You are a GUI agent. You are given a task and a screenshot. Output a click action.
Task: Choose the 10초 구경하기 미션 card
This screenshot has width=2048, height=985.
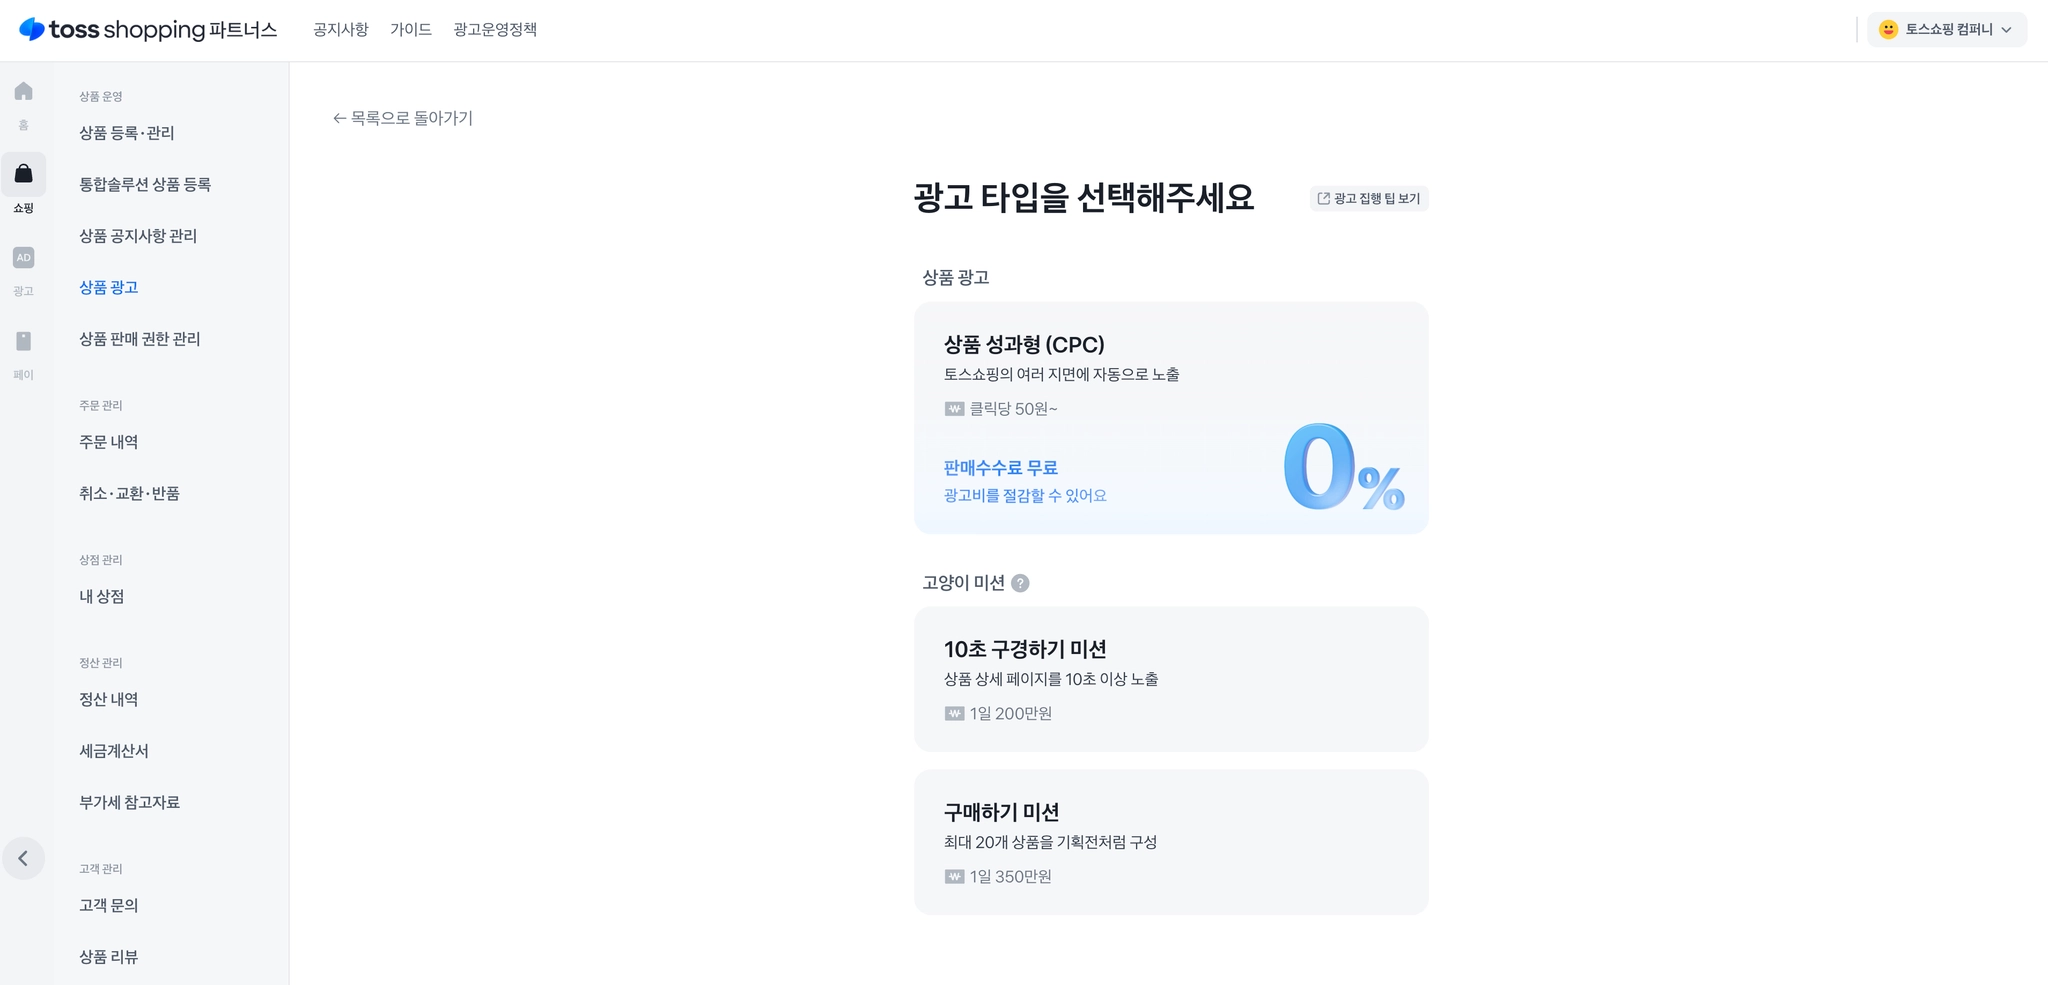pyautogui.click(x=1170, y=679)
